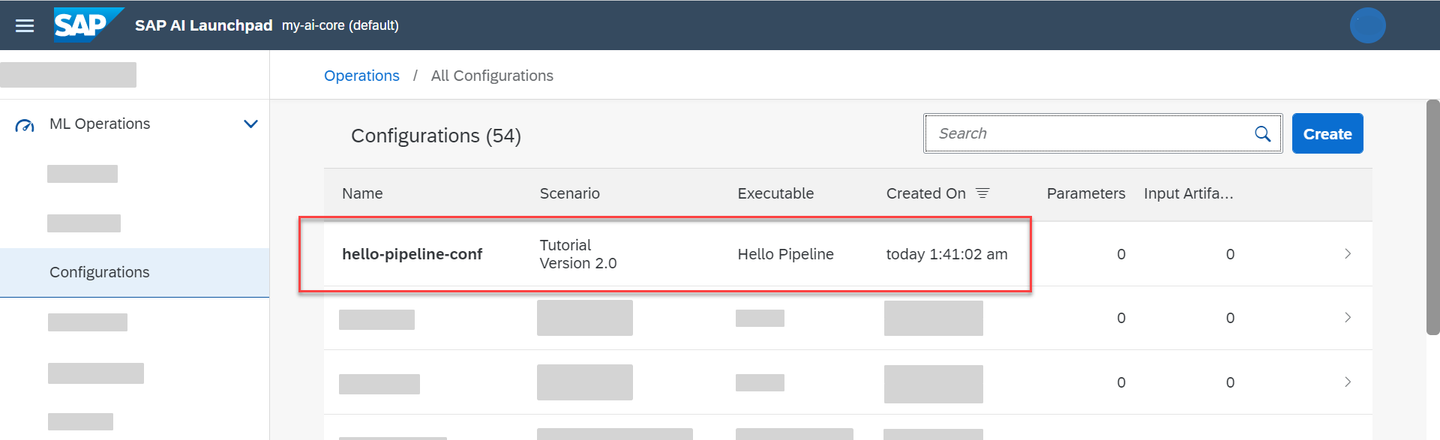Click the Name column header
Screen dimensions: 1440x440
pyautogui.click(x=362, y=194)
